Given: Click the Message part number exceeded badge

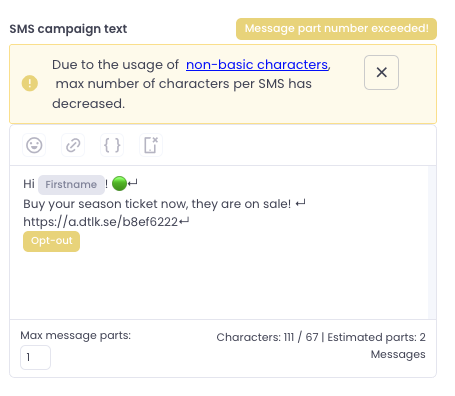Looking at the screenshot, I should point(336,29).
